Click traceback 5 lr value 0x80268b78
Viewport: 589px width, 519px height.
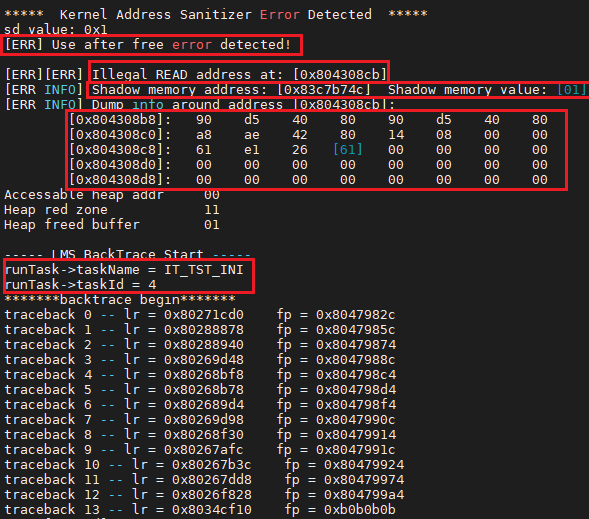204,390
